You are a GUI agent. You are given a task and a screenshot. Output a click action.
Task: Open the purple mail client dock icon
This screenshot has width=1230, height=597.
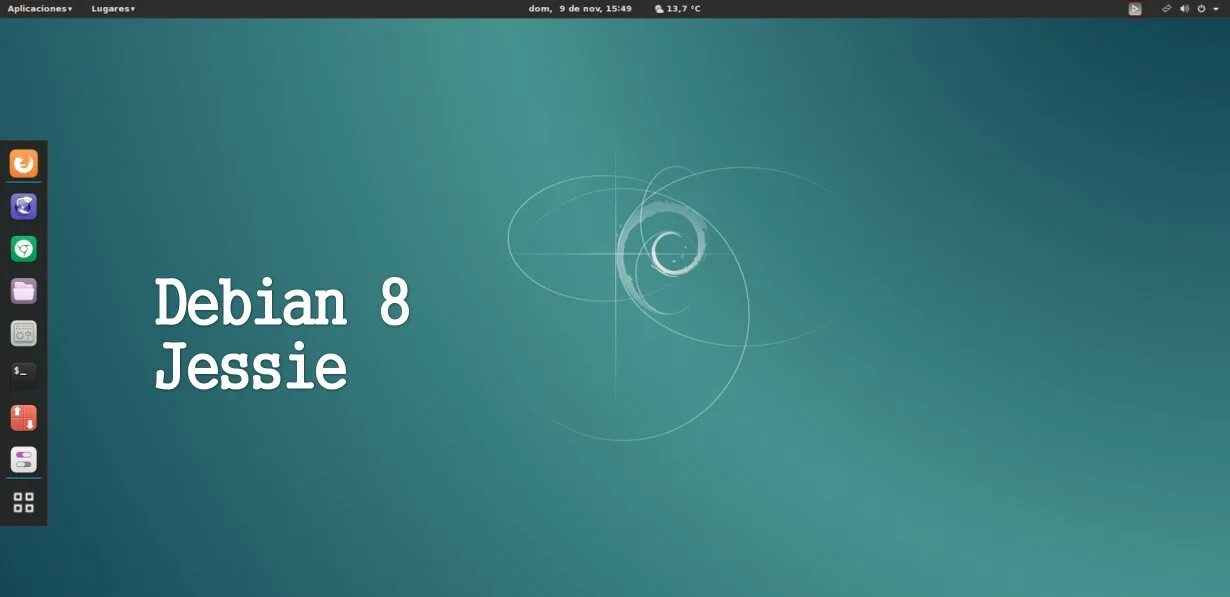click(24, 207)
